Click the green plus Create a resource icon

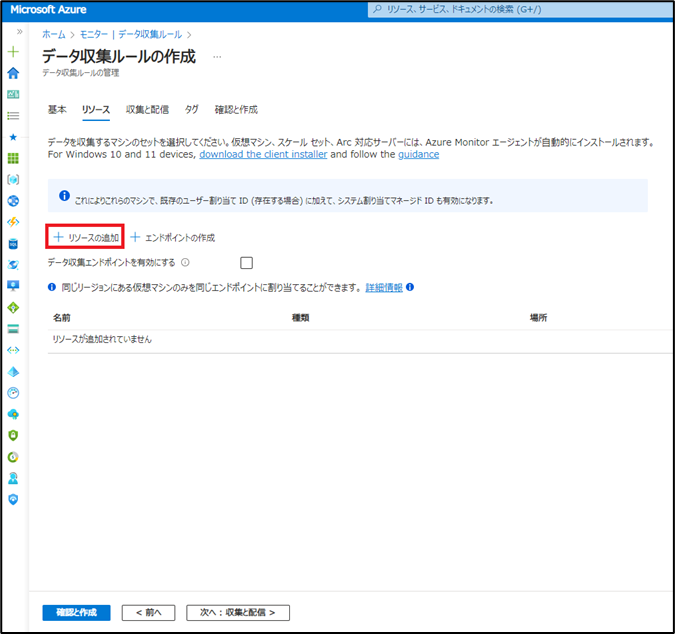pos(13,52)
